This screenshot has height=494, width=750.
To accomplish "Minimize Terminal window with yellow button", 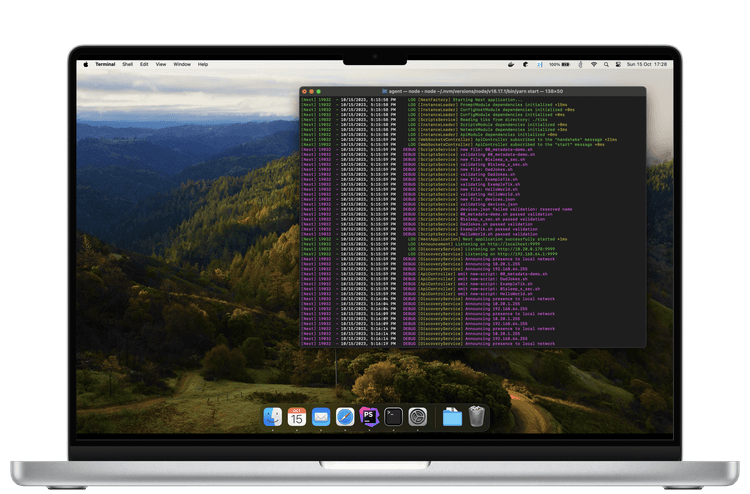I will point(311,91).
